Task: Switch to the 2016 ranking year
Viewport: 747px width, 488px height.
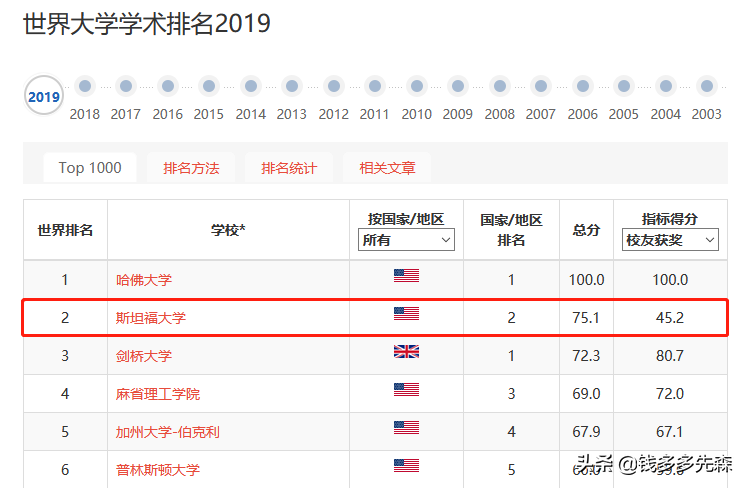Action: click(x=168, y=86)
